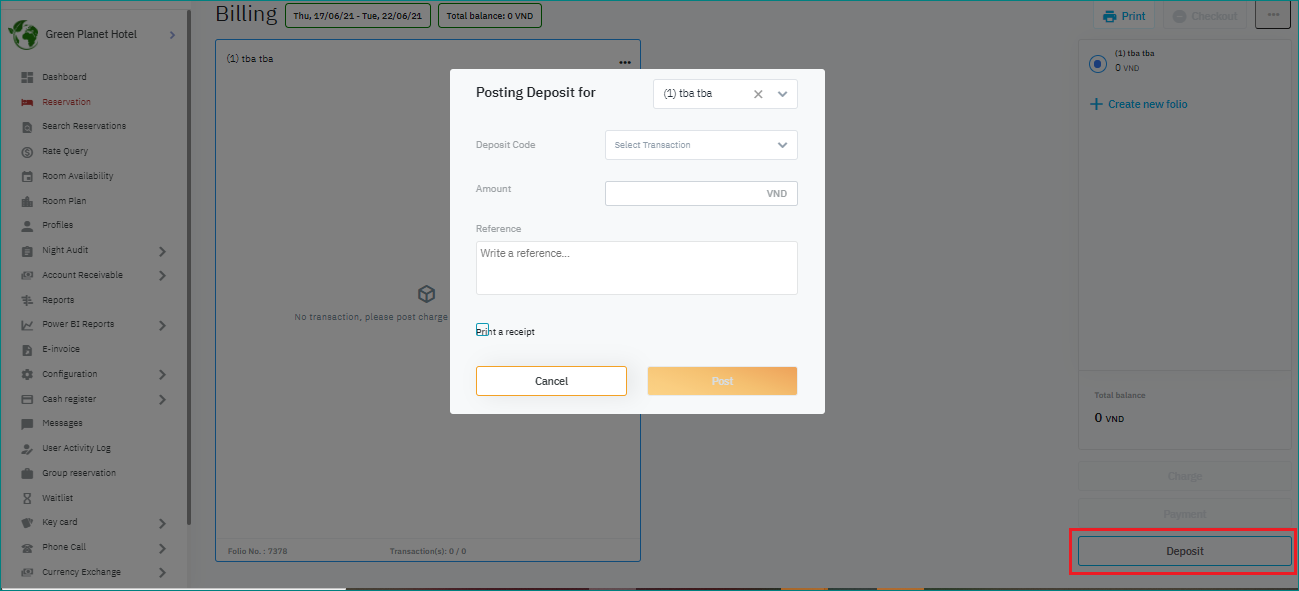Click the Charge button
The width and height of the screenshot is (1299, 591).
click(x=1185, y=476)
